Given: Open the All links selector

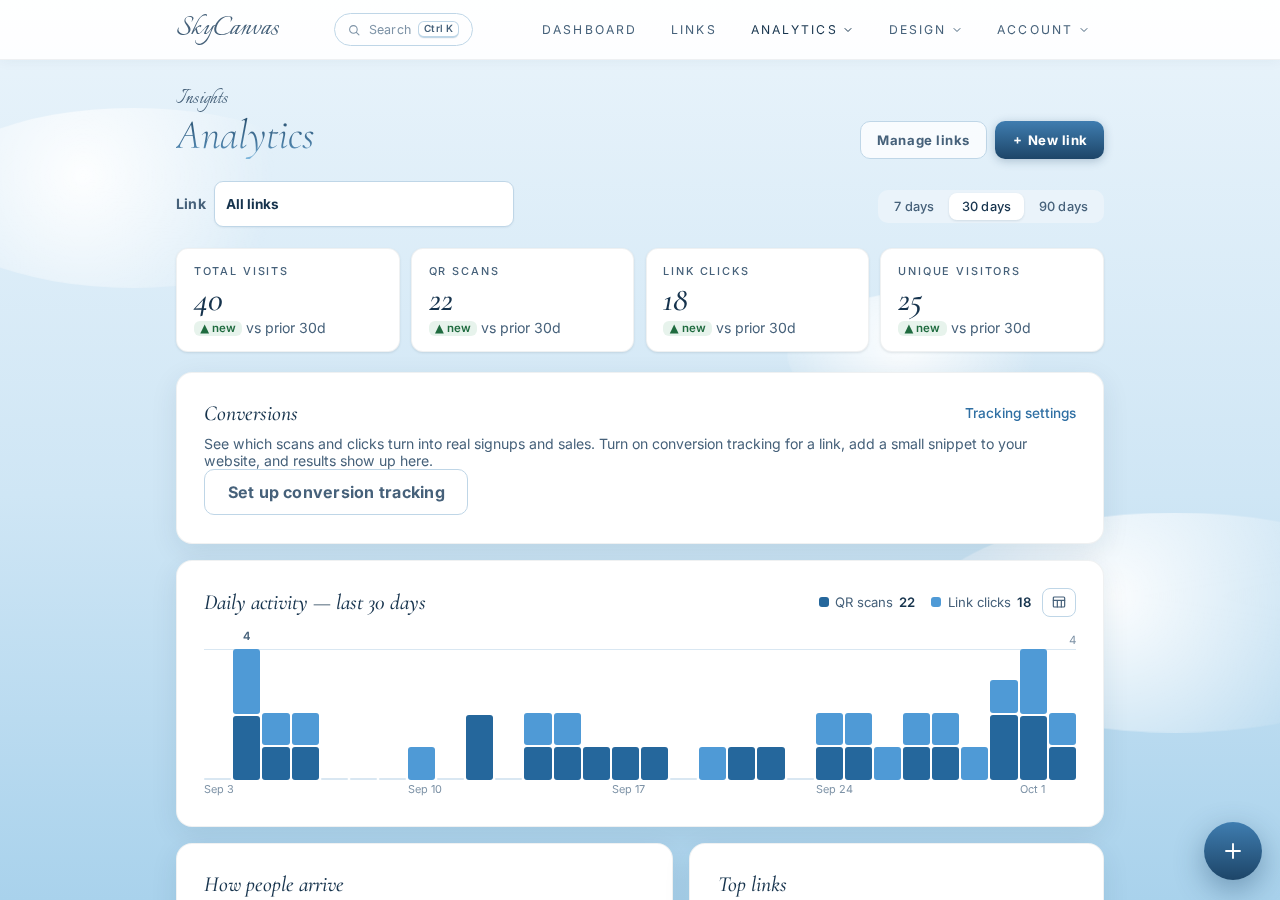Looking at the screenshot, I should (364, 204).
